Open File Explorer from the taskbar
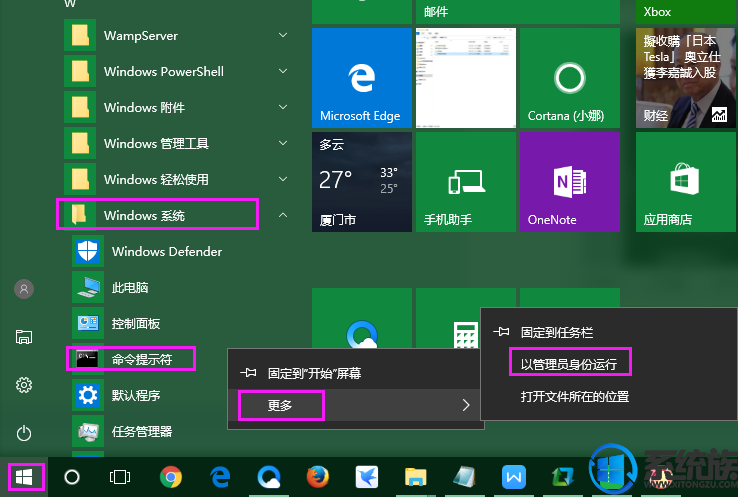This screenshot has width=738, height=497. tap(415, 477)
